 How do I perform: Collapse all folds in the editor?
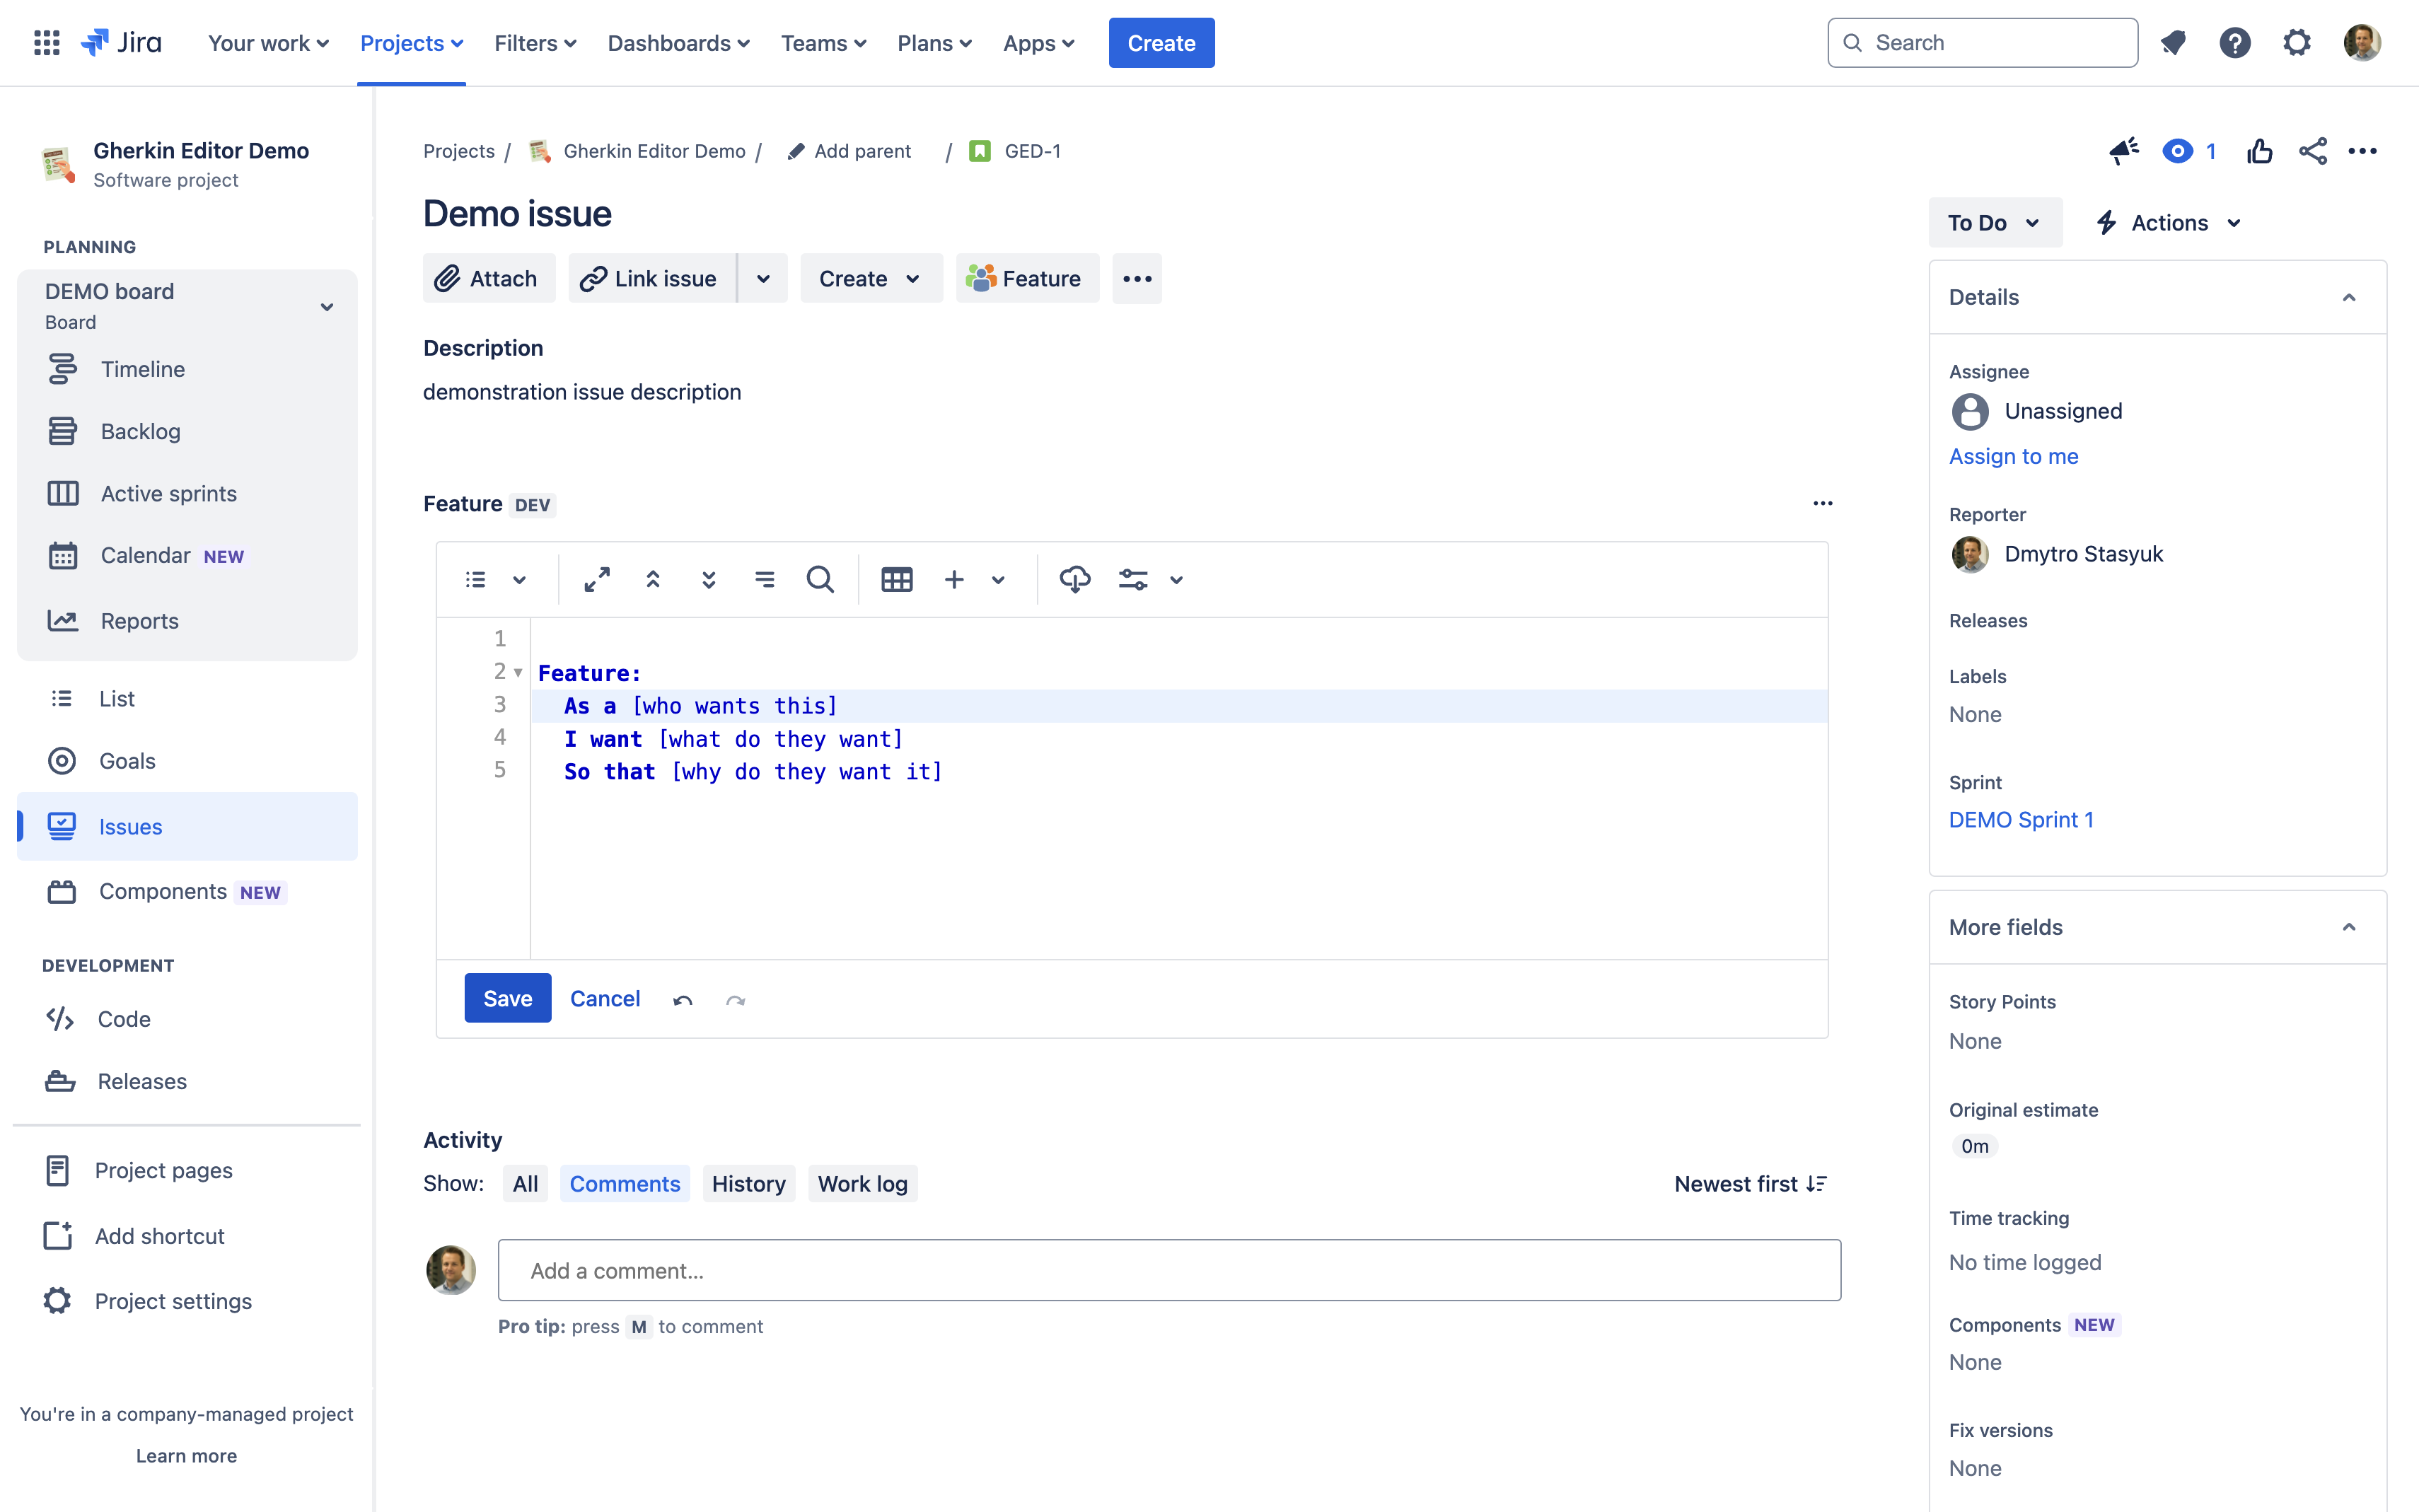coord(653,579)
